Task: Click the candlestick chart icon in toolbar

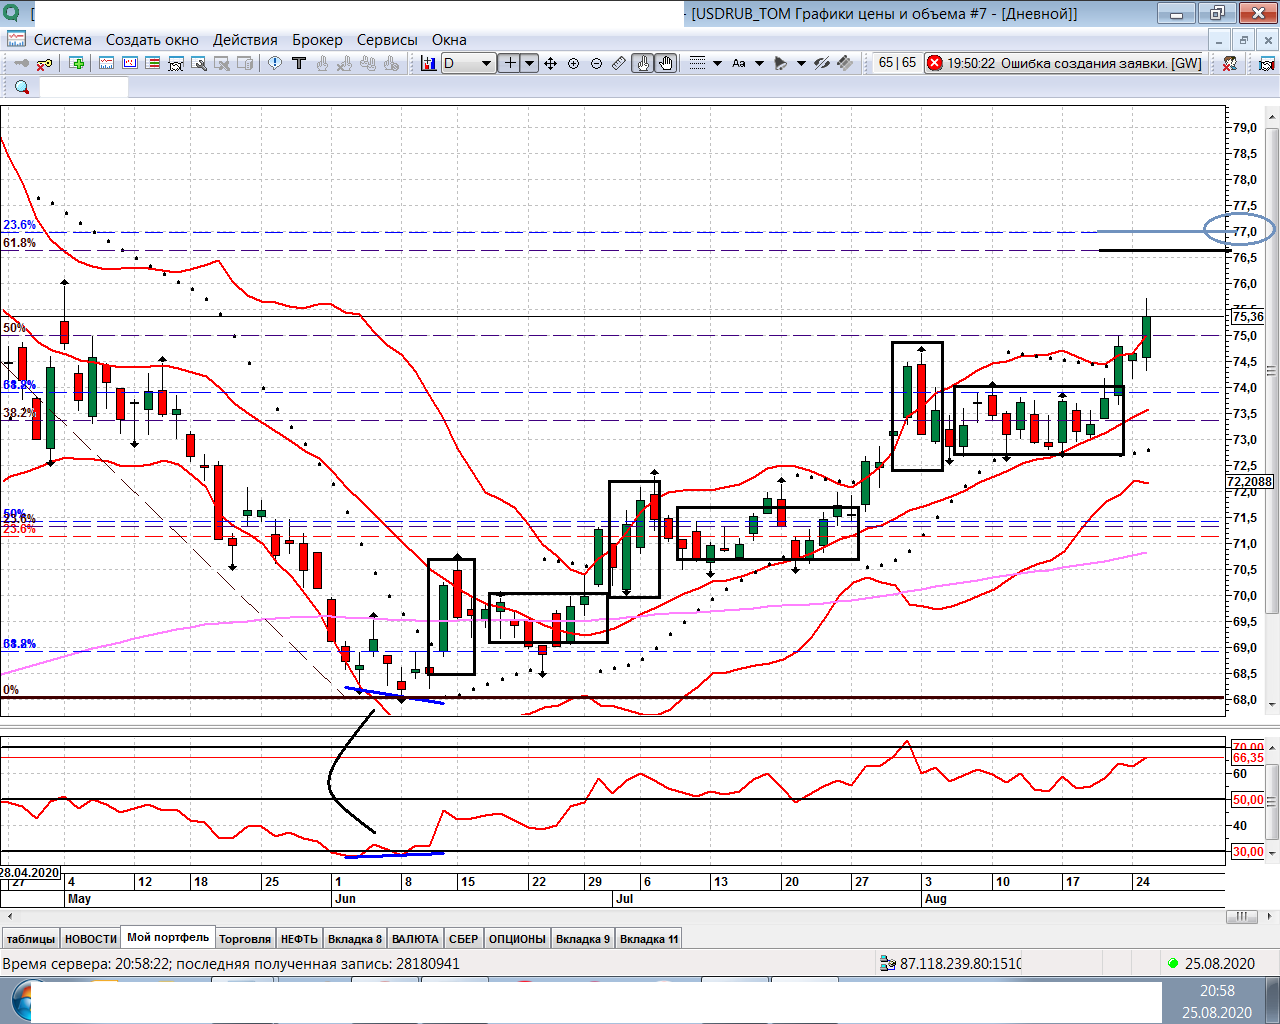Action: click(428, 63)
